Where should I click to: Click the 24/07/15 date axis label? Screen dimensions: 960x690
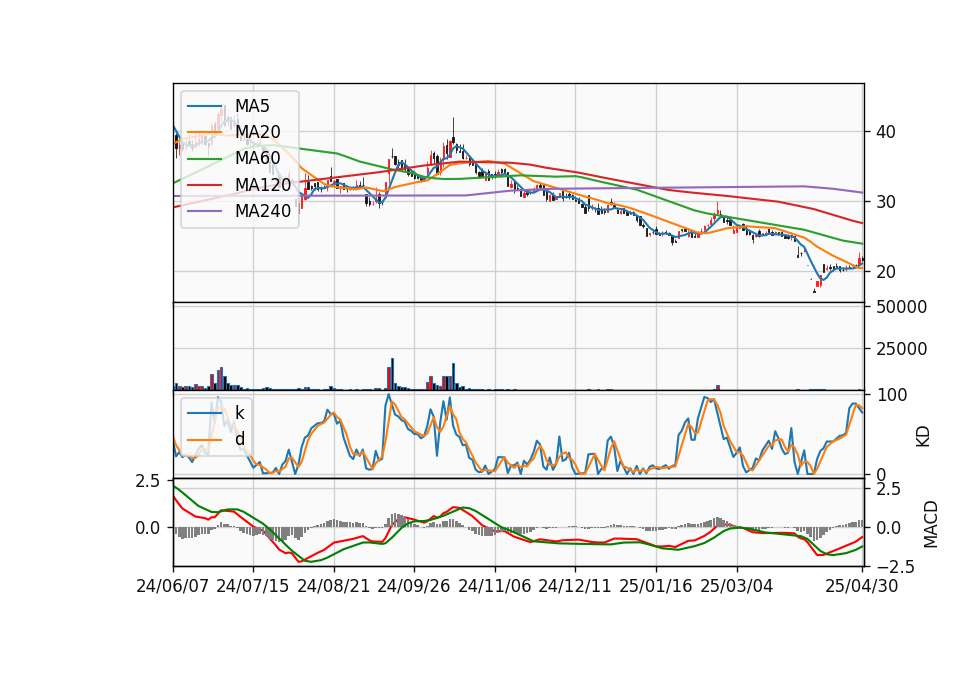pyautogui.click(x=253, y=586)
